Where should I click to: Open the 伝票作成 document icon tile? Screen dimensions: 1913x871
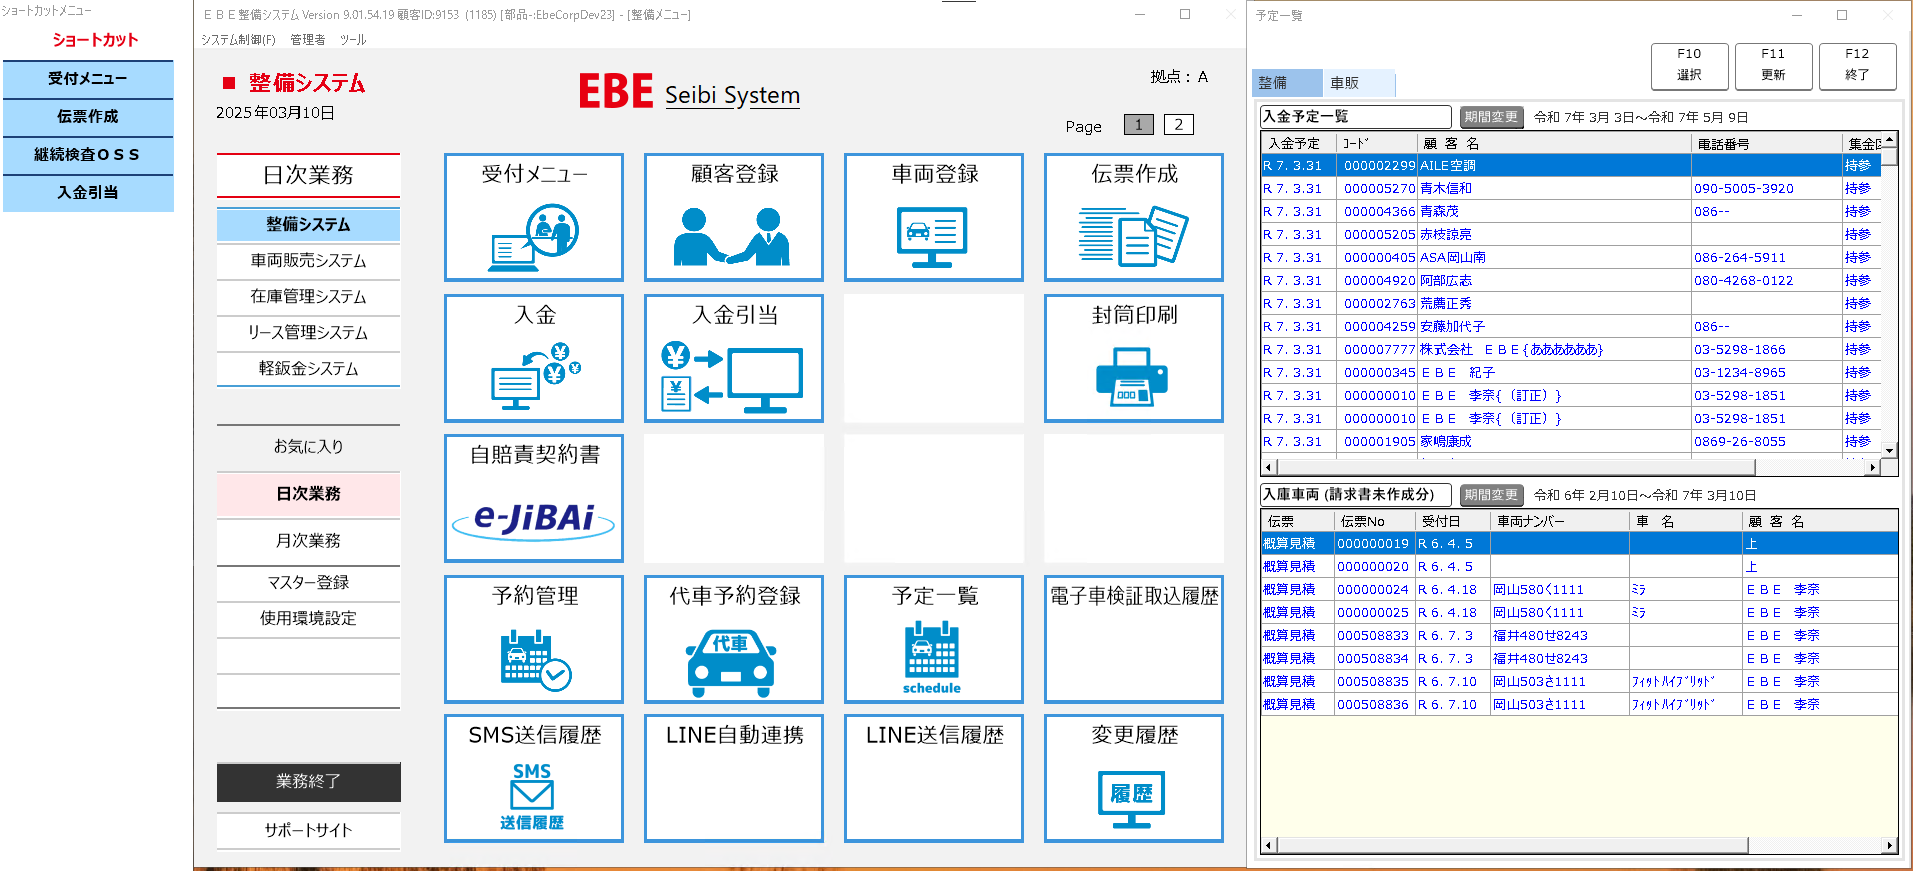(1134, 217)
